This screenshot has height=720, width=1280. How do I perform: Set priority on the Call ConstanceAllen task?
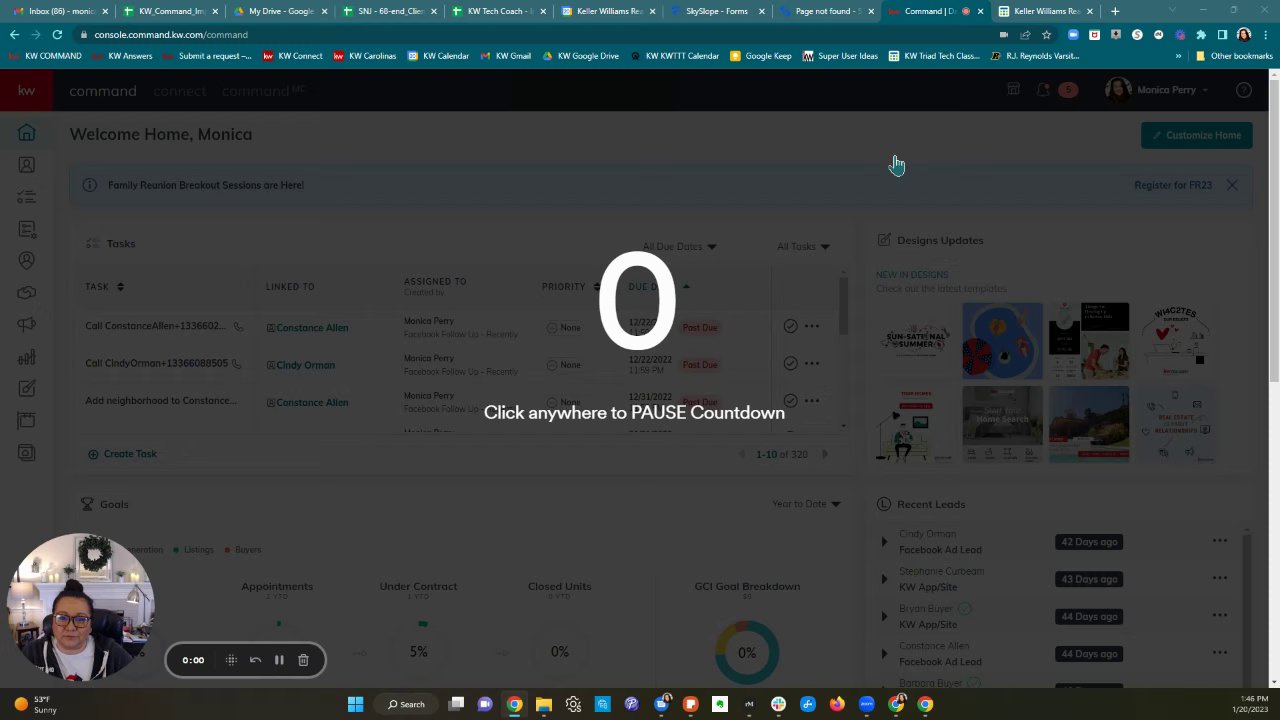click(564, 327)
